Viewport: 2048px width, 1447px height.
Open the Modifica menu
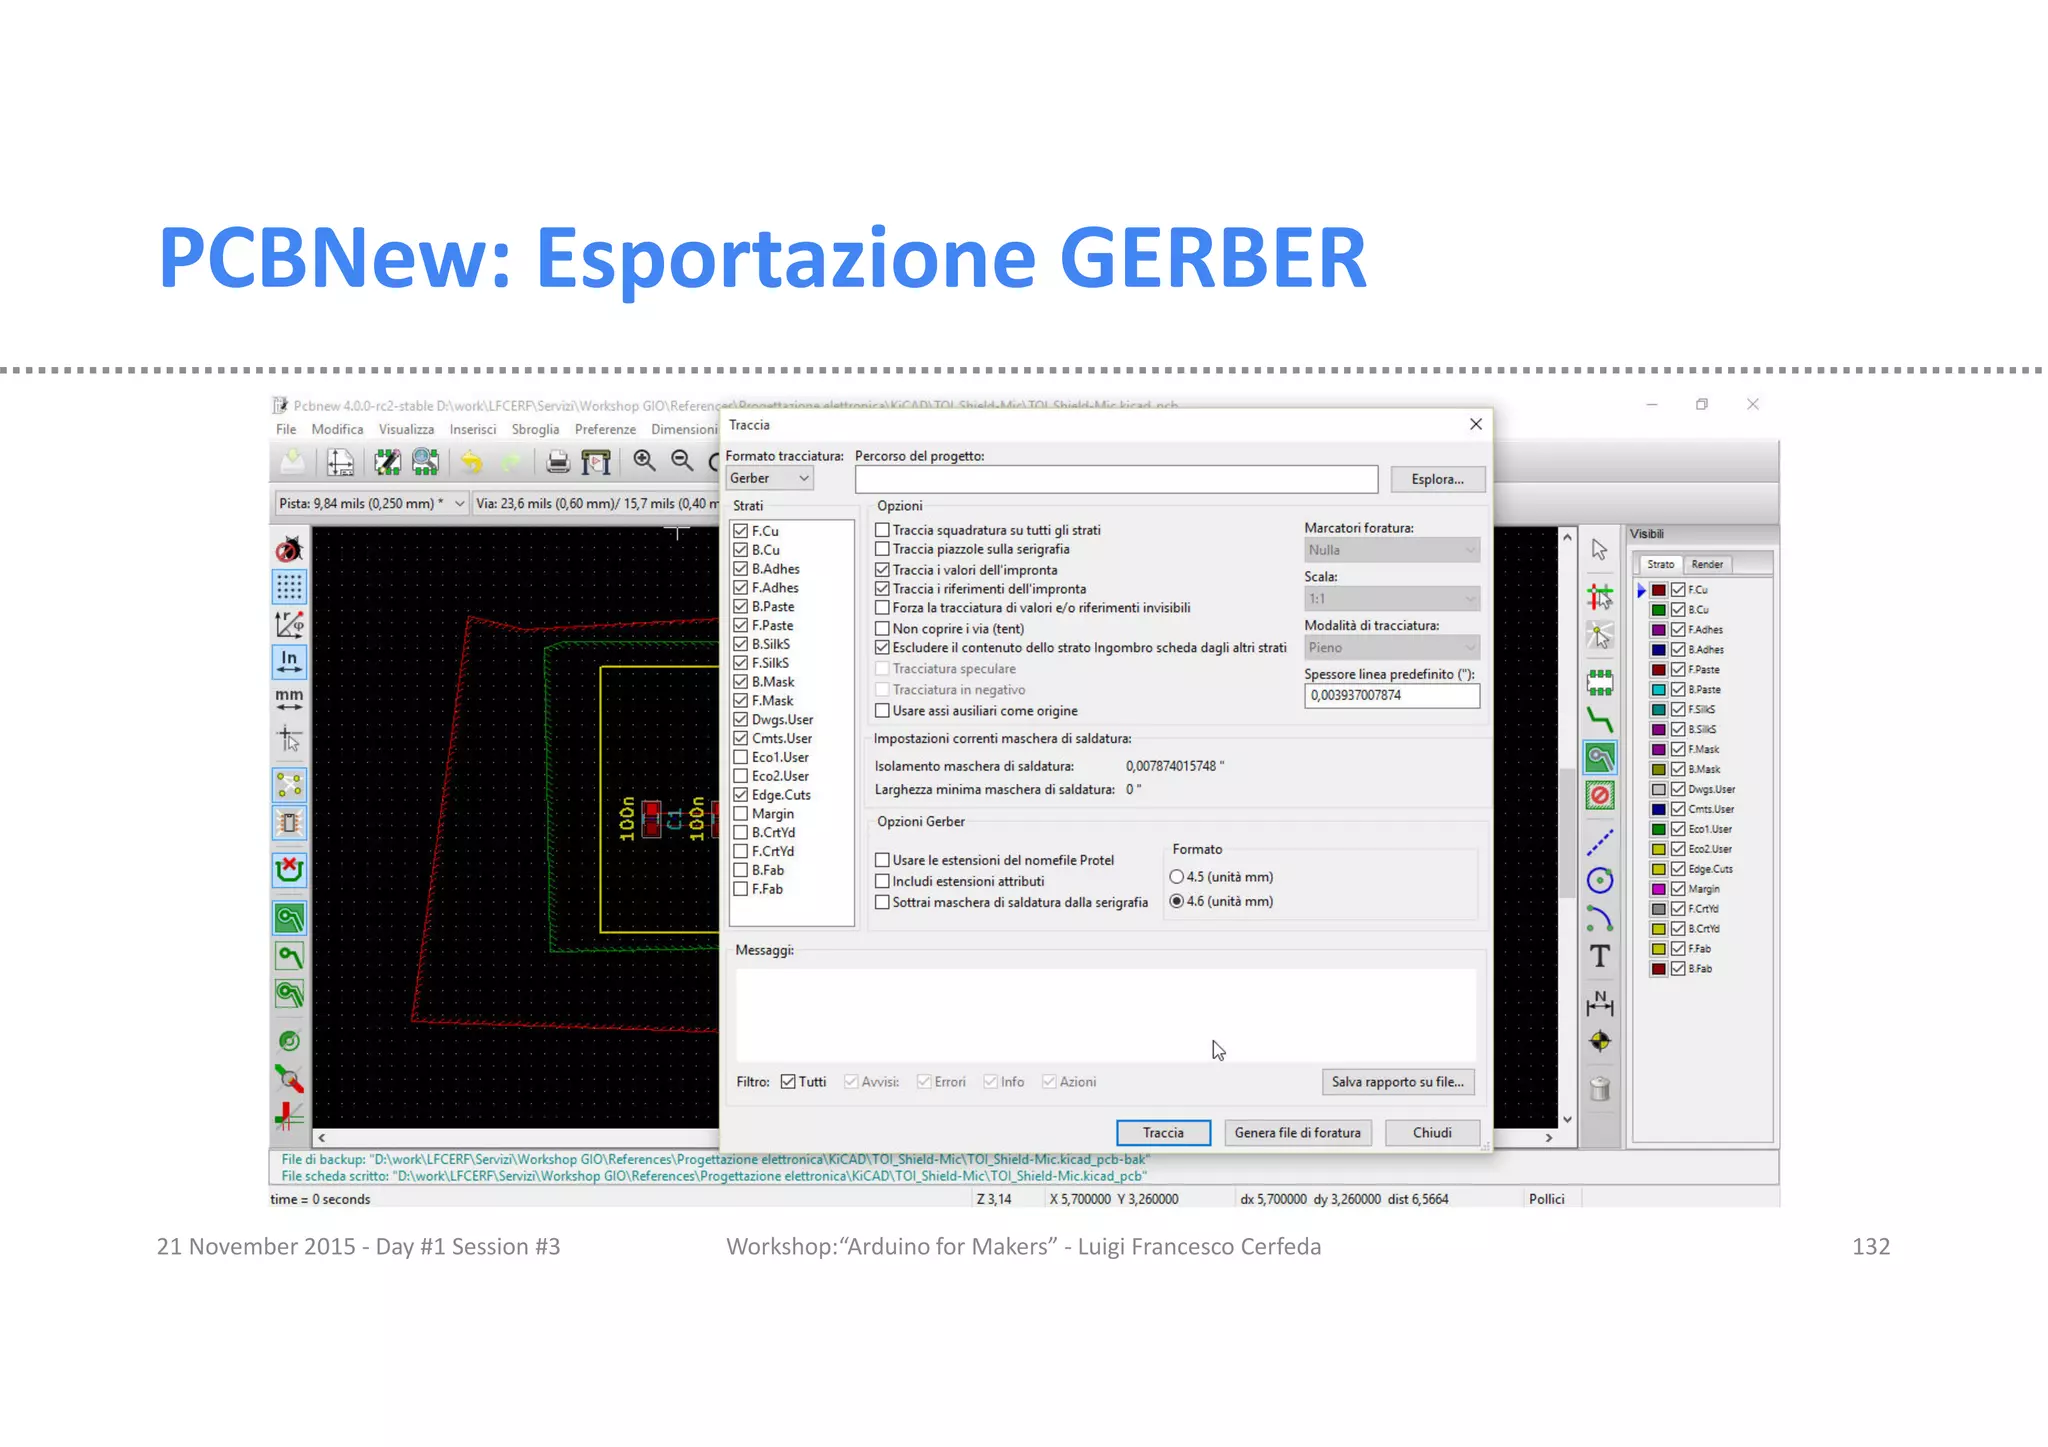pos(337,429)
